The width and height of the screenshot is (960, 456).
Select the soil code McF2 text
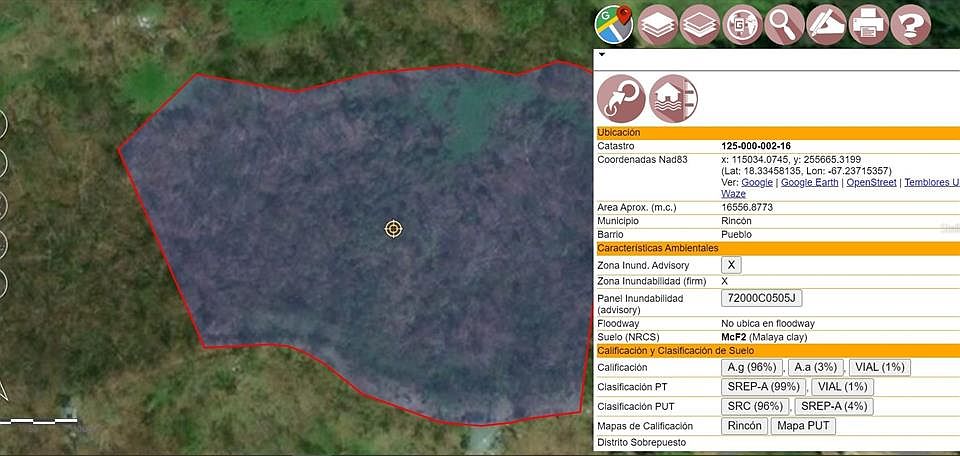click(x=733, y=337)
